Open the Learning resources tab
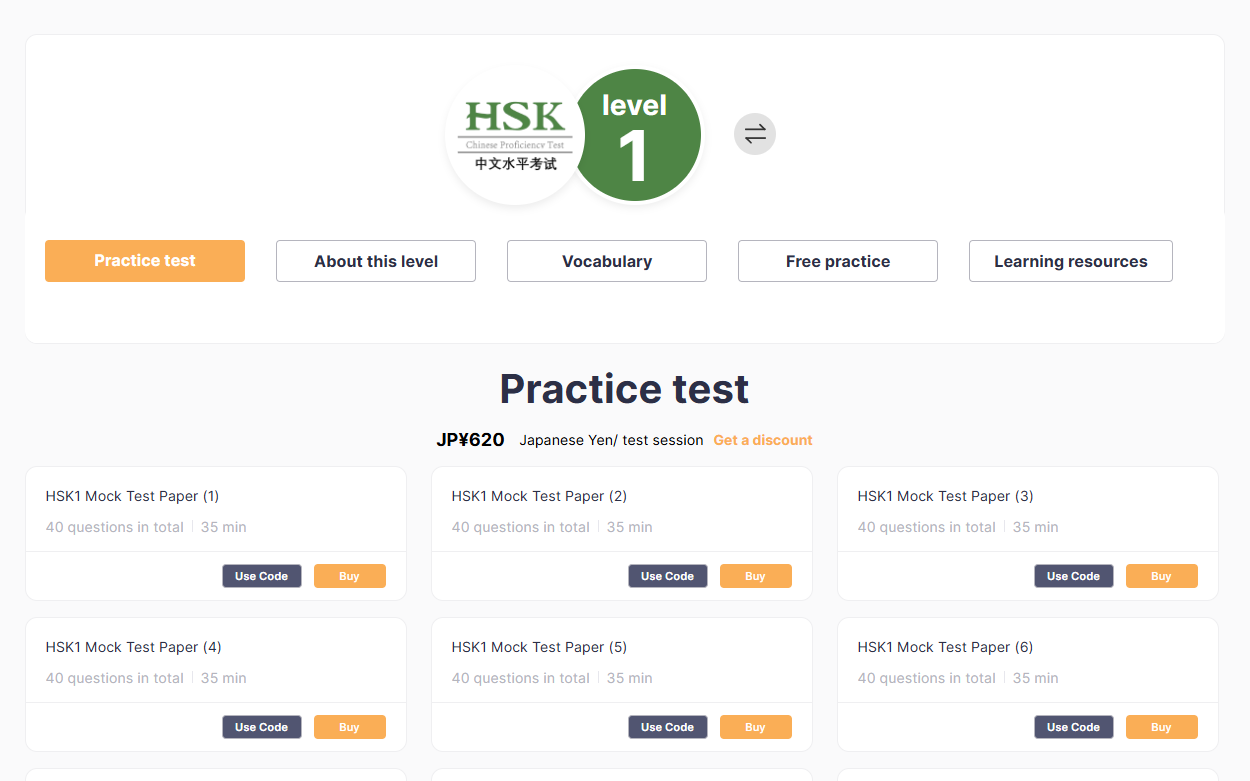1250x781 pixels. 1070,261
